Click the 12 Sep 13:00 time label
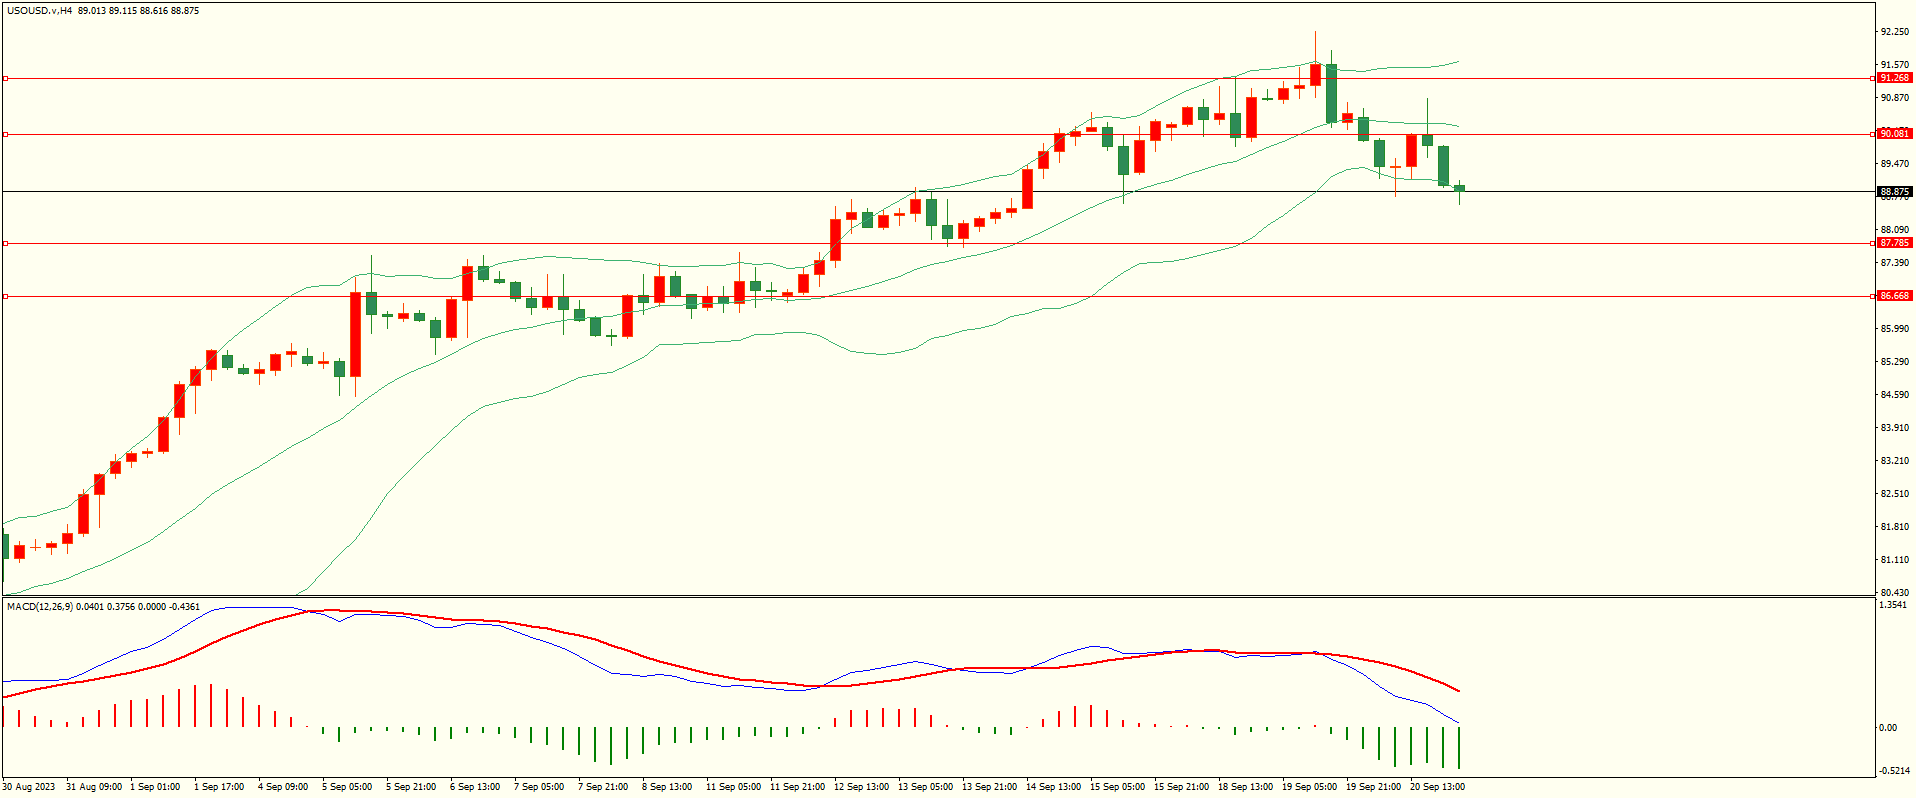 coord(862,787)
